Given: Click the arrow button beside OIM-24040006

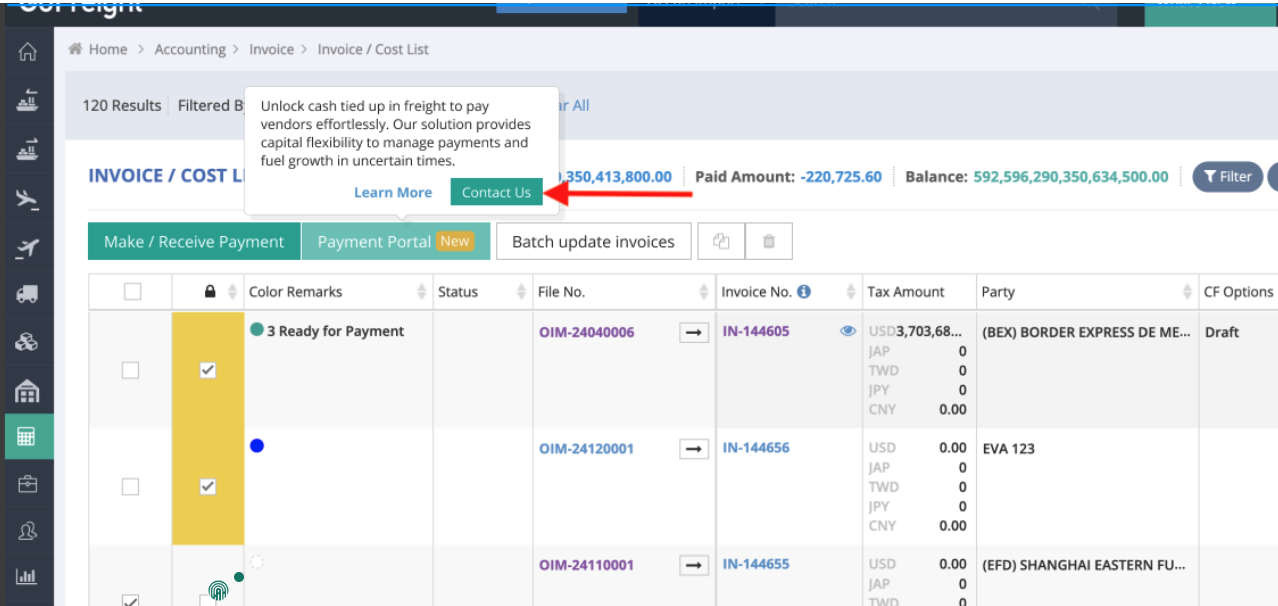Looking at the screenshot, I should [694, 332].
